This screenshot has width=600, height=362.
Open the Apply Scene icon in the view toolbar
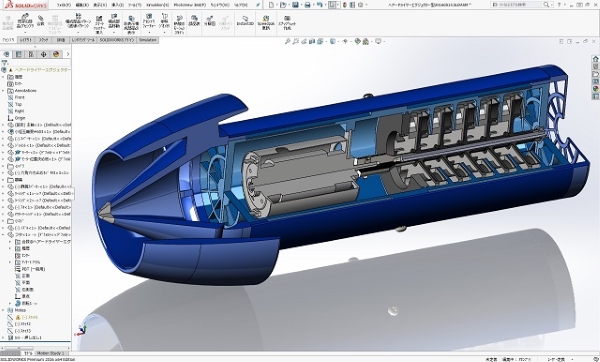click(x=365, y=41)
